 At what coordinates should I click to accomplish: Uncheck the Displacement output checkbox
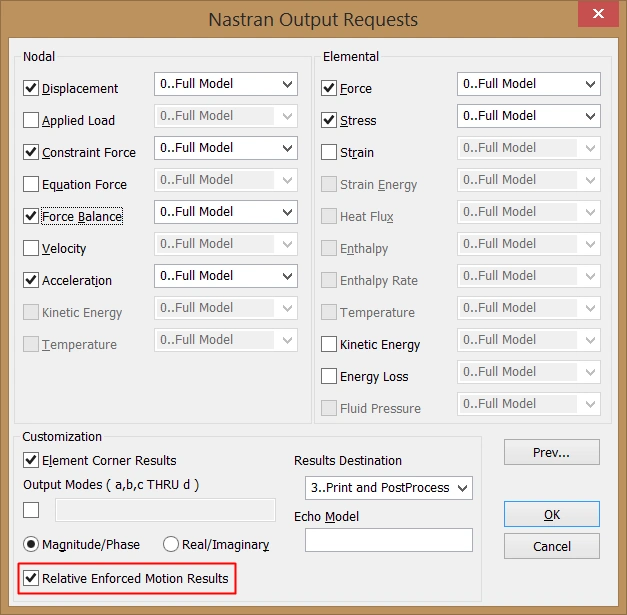[x=31, y=88]
